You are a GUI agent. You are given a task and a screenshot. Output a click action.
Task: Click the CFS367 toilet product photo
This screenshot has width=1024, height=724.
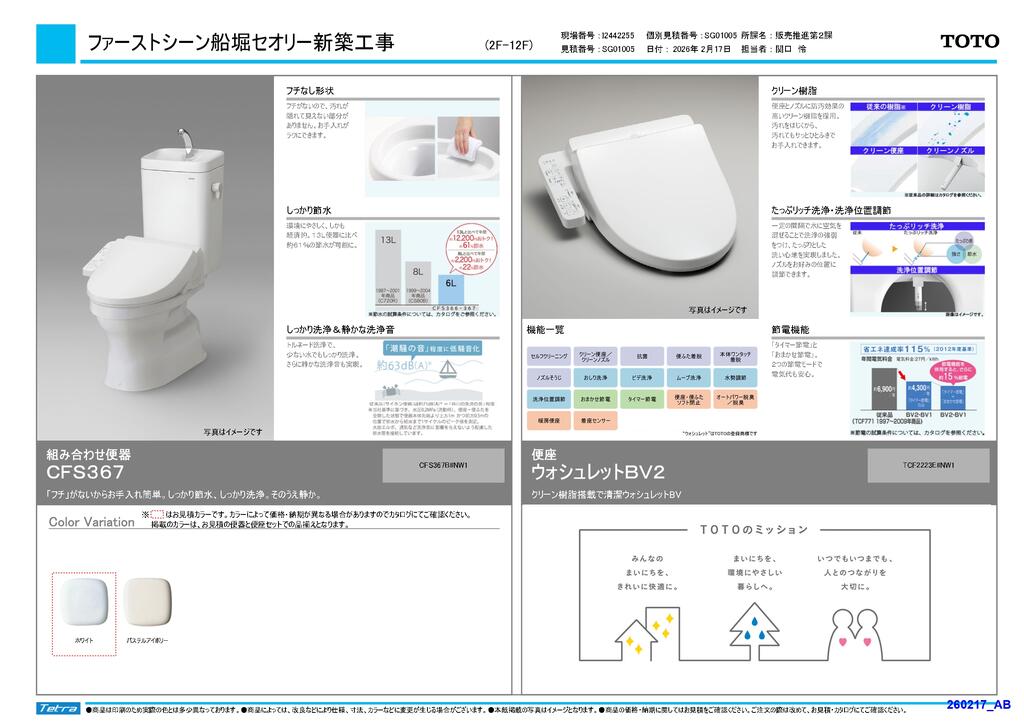[x=155, y=258]
